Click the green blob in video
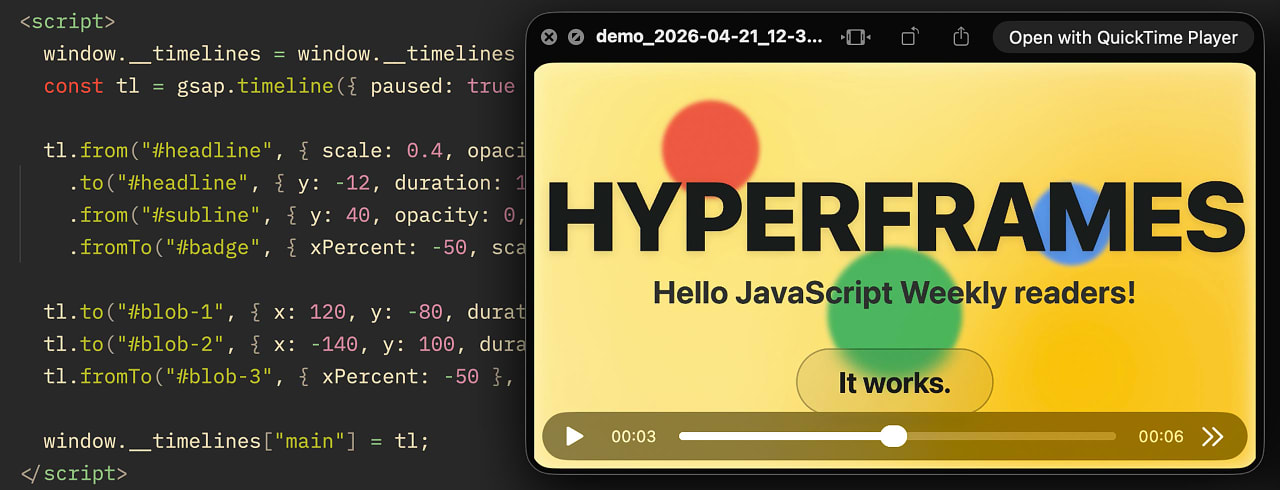 895,313
